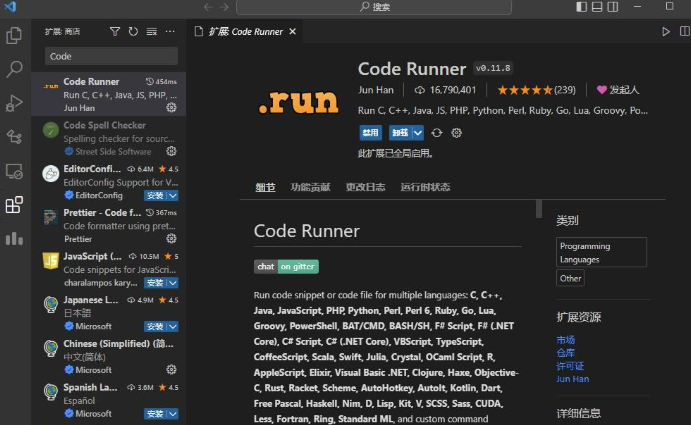The height and width of the screenshot is (425, 691).
Task: Open the Jun Han resource link
Action: point(572,379)
